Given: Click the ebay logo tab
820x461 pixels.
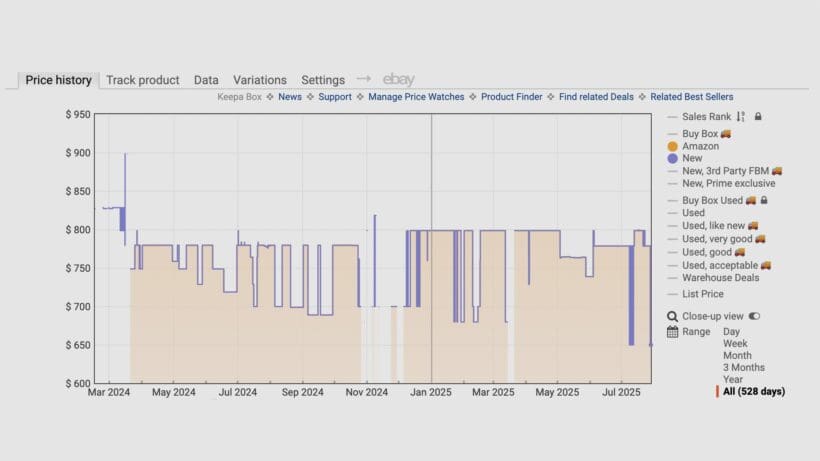Looking at the screenshot, I should point(398,80).
